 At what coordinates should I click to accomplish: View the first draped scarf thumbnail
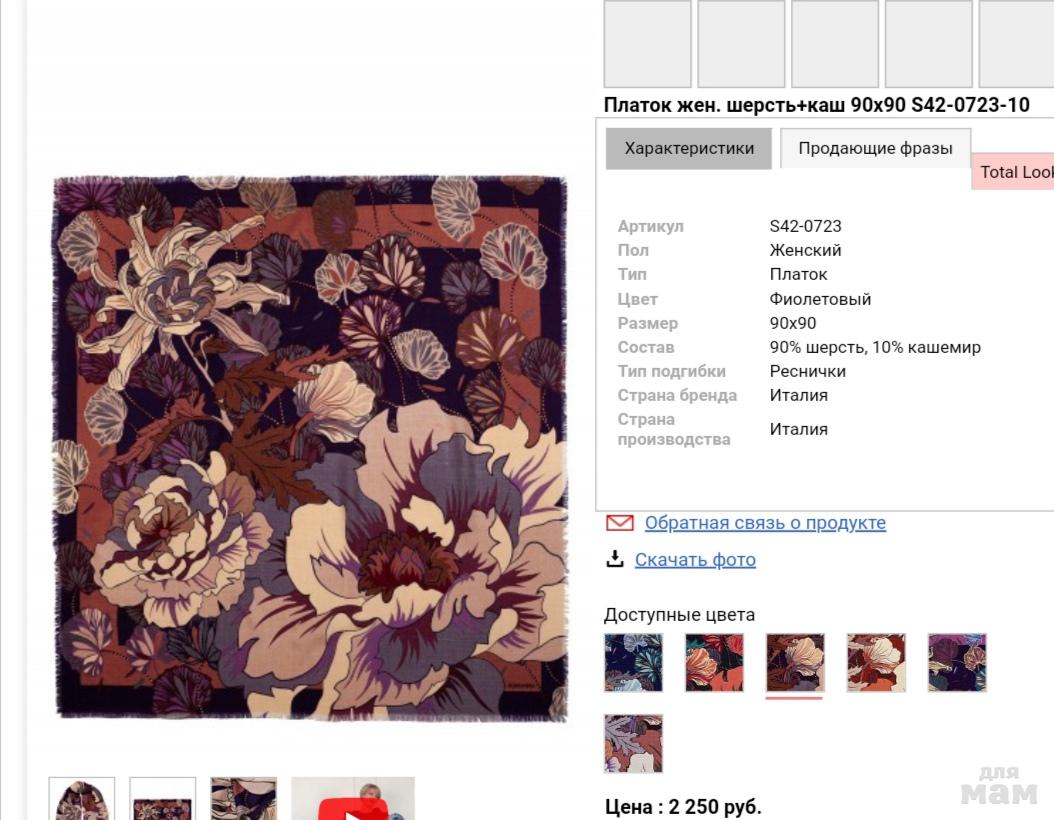click(82, 798)
